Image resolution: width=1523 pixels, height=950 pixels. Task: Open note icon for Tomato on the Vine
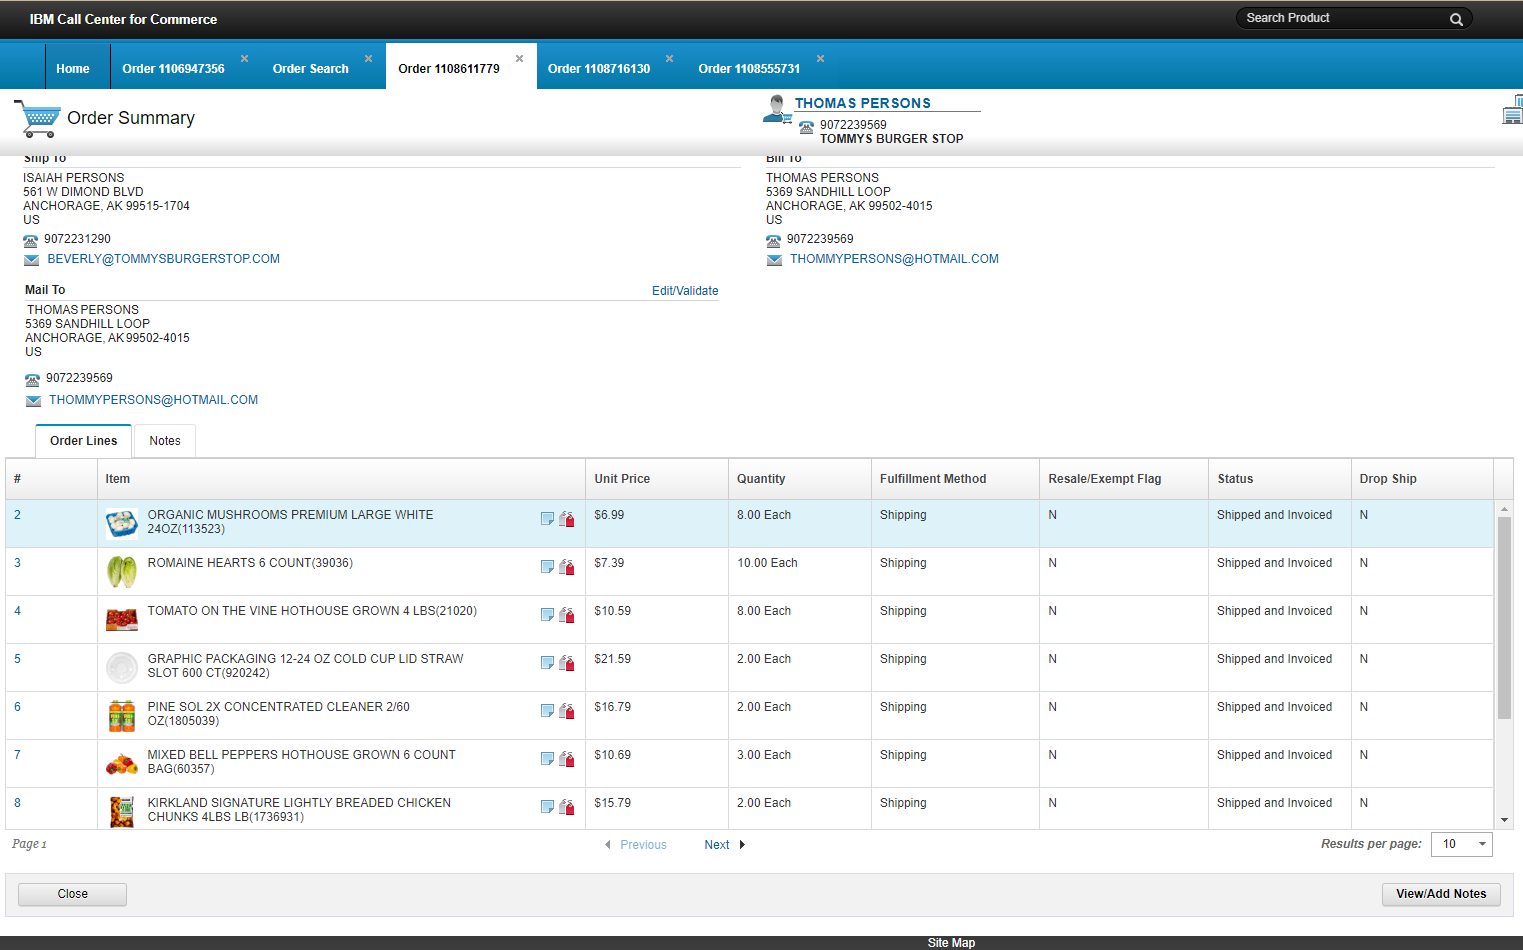coord(547,615)
